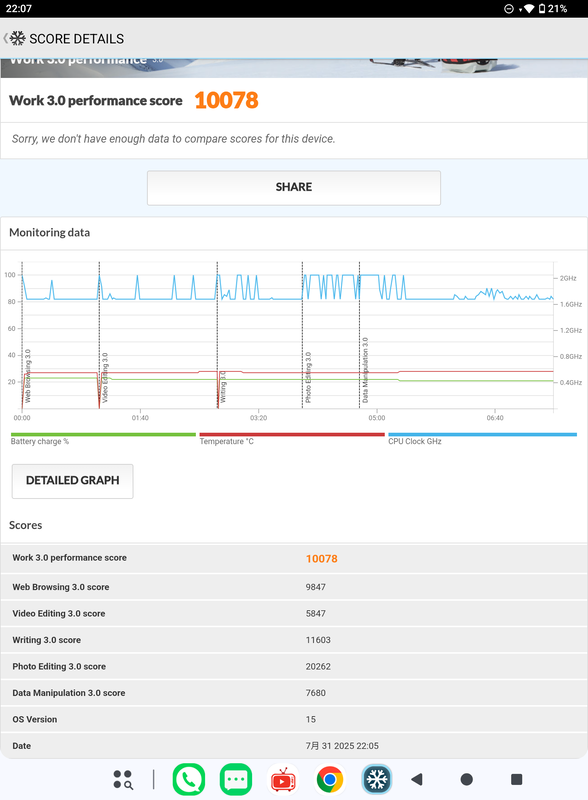Viewport: 588px width, 800px height.
Task: Tap the Android home circle button
Action: click(467, 779)
